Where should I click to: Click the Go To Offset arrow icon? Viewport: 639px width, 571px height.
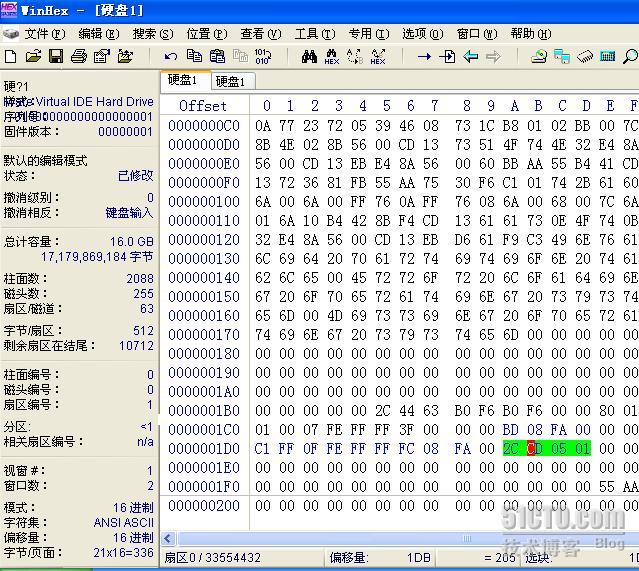(424, 56)
